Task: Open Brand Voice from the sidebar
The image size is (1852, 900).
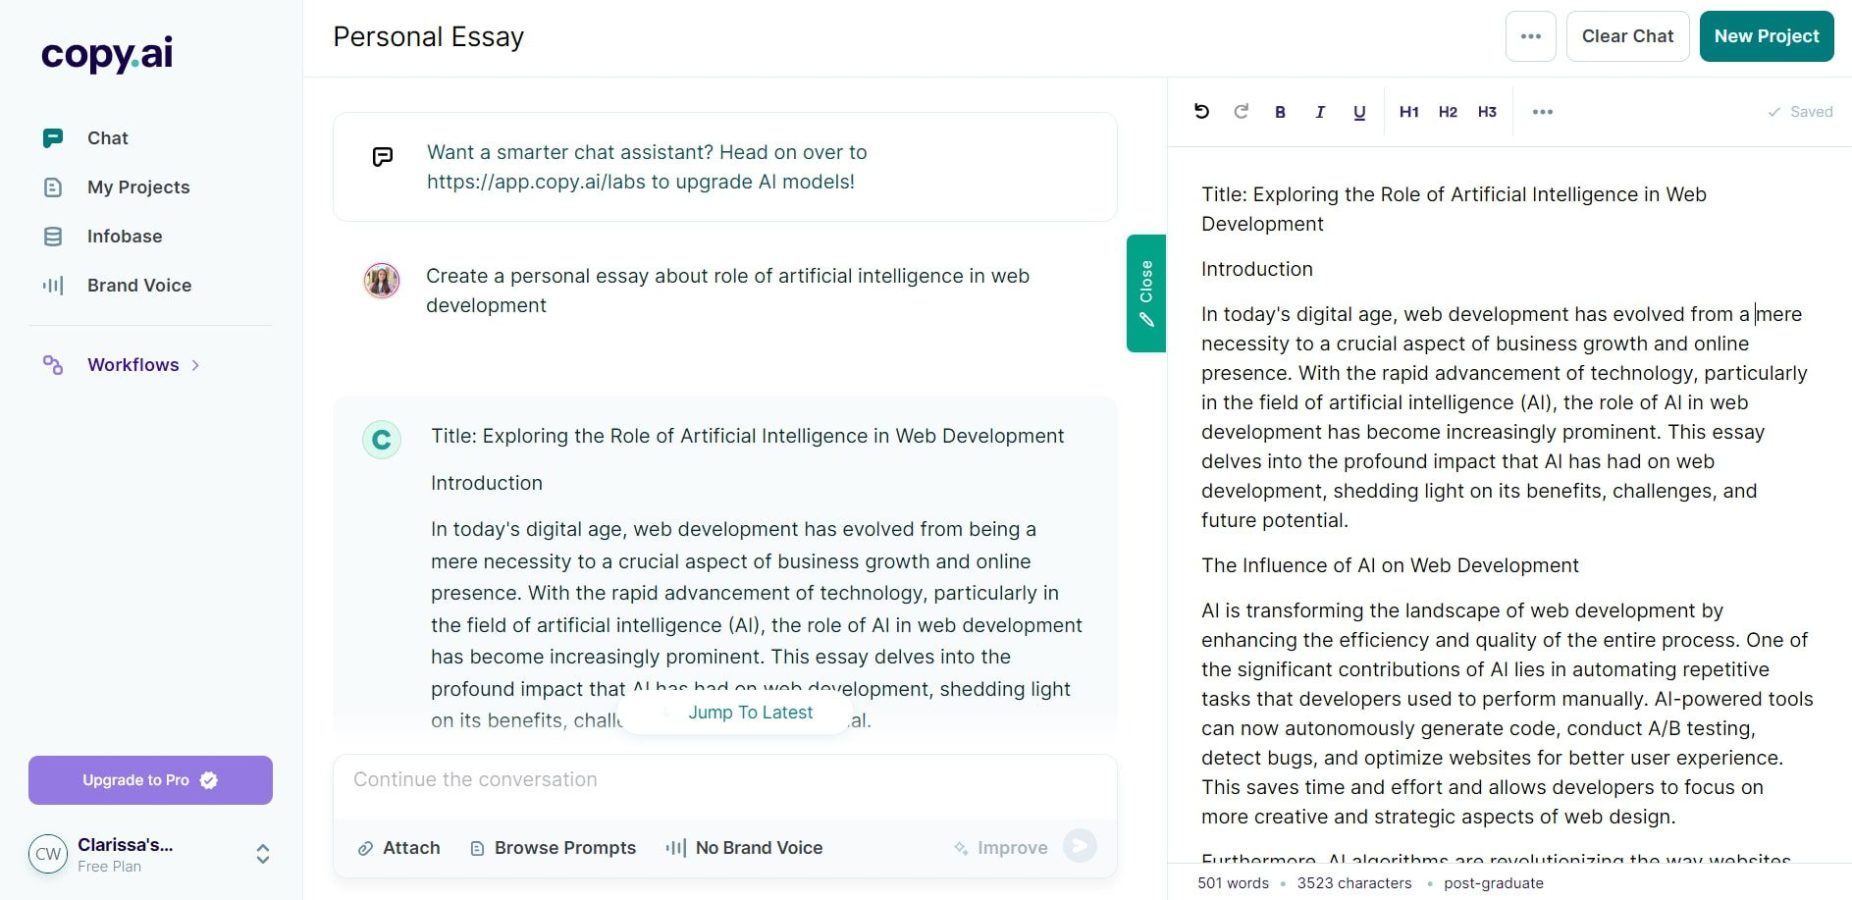Action: [139, 285]
